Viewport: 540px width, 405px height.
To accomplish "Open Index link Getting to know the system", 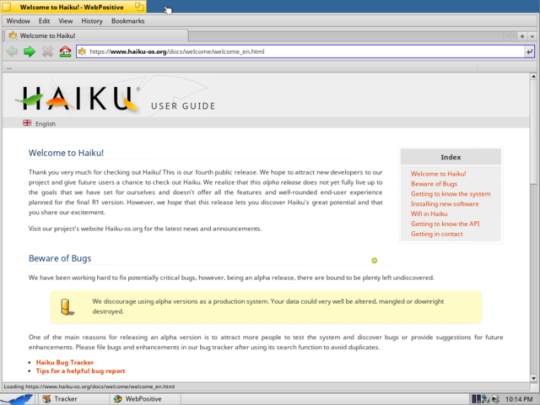I will pos(450,194).
